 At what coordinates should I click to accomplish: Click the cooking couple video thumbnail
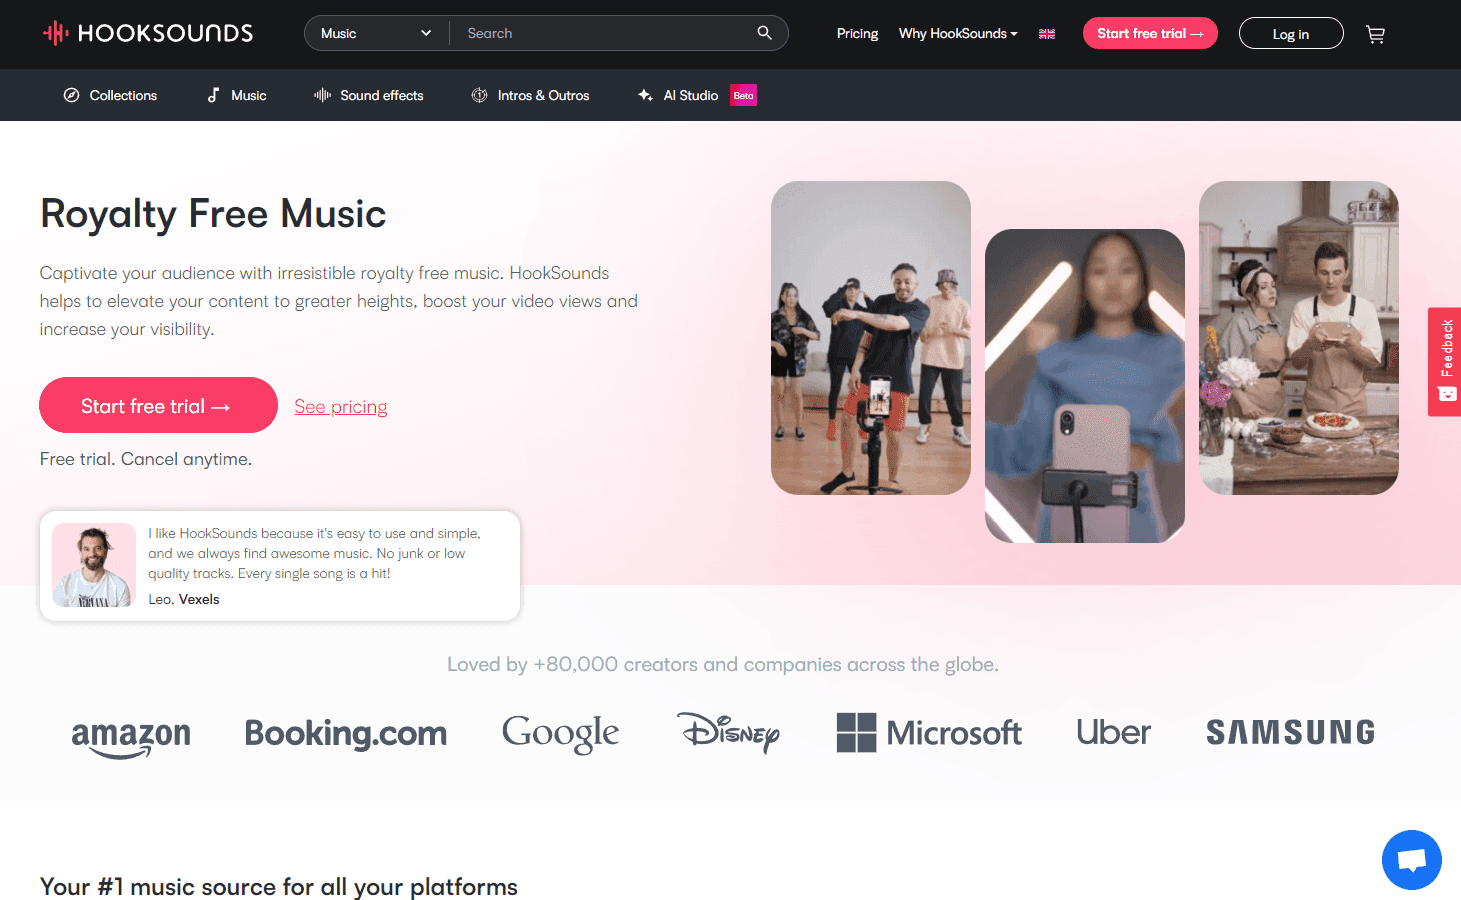pyautogui.click(x=1298, y=338)
